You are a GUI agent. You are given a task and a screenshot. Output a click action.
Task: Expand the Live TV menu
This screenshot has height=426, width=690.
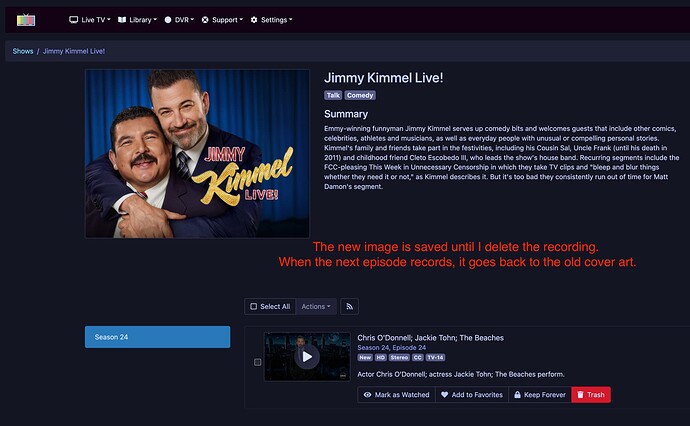pos(90,20)
